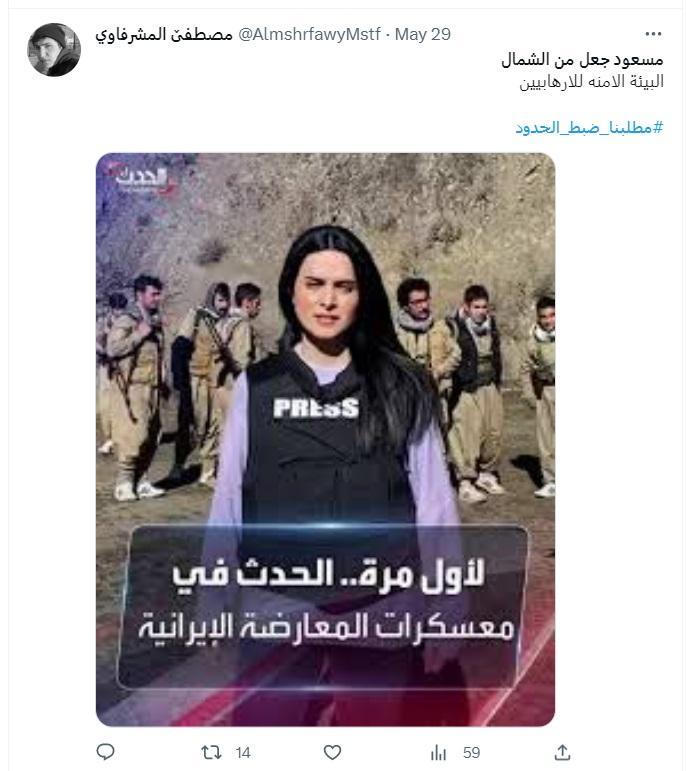Open the May 29 timestamp link
The image size is (687, 771).
pos(423,34)
